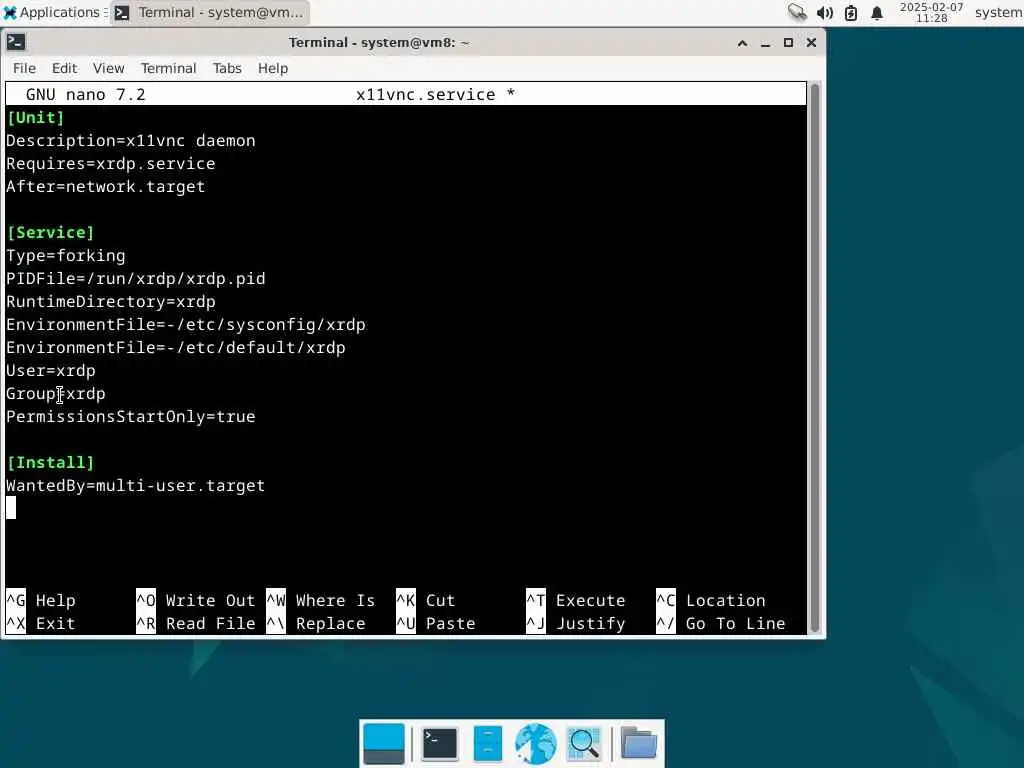Click the [Unit] section header line
This screenshot has height=768, width=1024.
coord(35,118)
